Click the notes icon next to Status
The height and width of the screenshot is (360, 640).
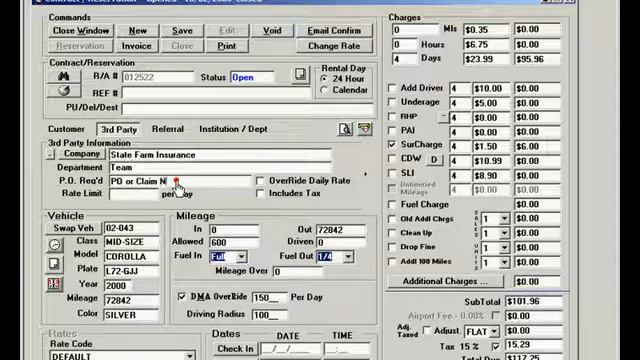pyautogui.click(x=300, y=75)
